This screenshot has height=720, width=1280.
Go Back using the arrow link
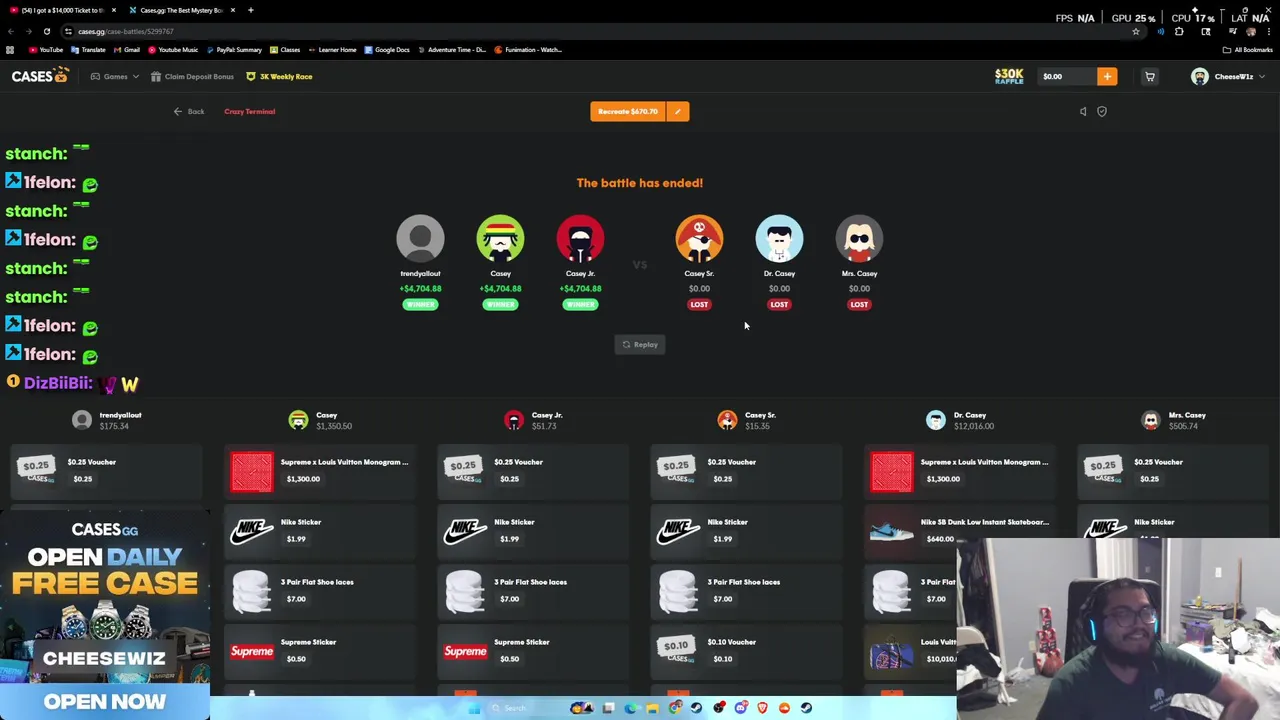tap(188, 111)
